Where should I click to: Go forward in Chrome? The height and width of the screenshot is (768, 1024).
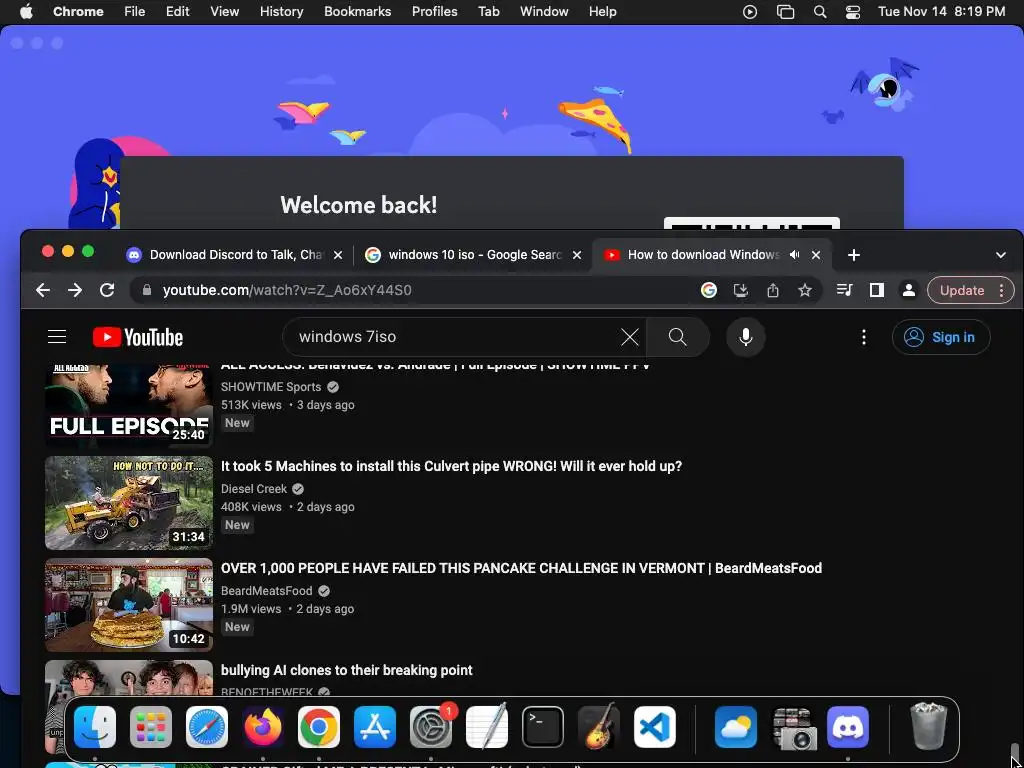(75, 290)
